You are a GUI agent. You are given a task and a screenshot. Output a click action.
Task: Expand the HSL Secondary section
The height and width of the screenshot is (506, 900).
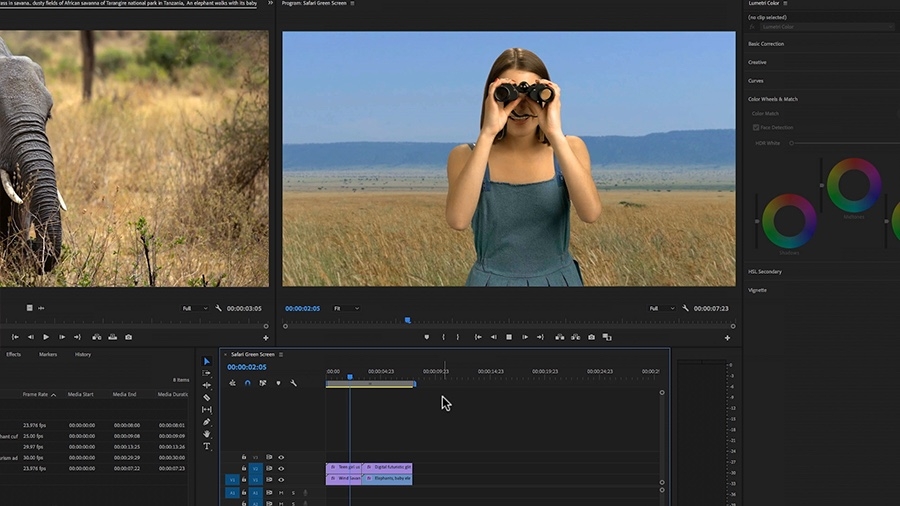click(x=765, y=271)
